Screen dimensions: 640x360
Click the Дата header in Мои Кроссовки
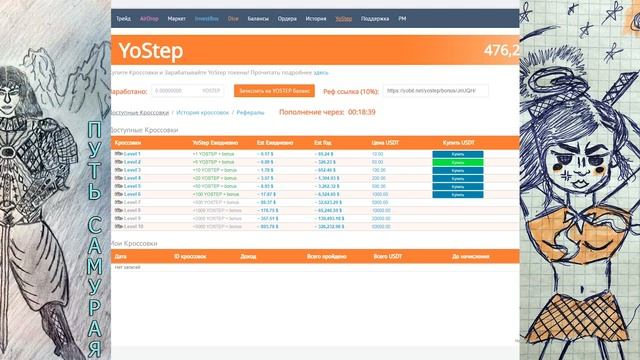tap(120, 257)
